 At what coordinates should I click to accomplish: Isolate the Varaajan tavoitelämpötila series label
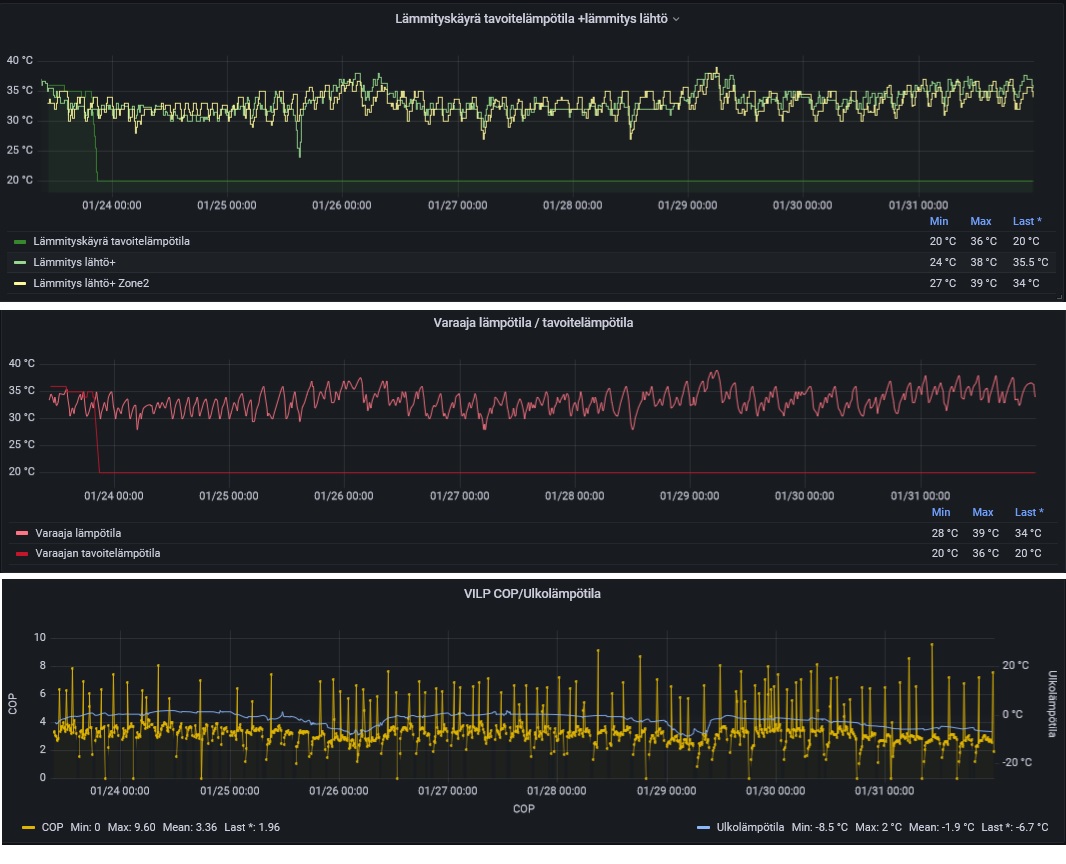[x=97, y=554]
